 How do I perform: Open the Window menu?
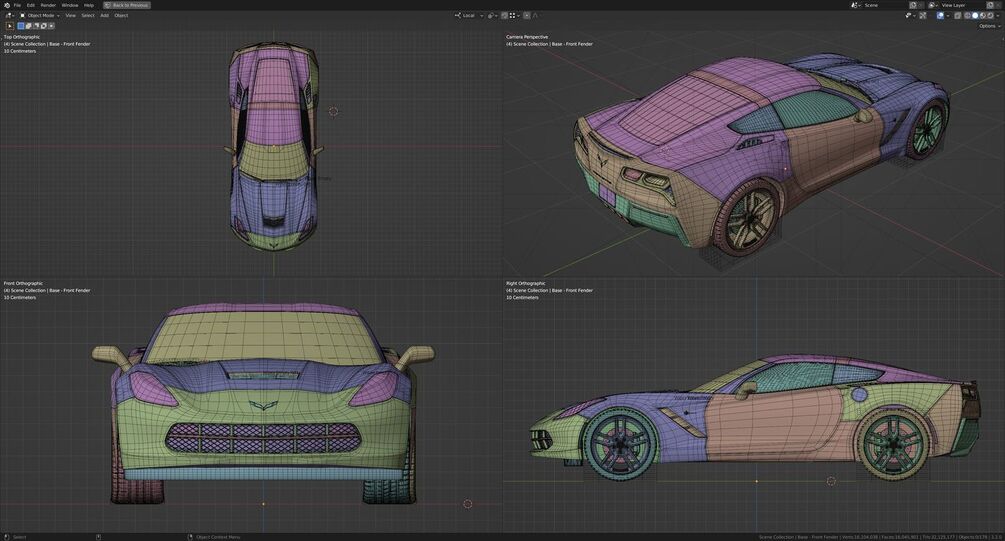70,5
